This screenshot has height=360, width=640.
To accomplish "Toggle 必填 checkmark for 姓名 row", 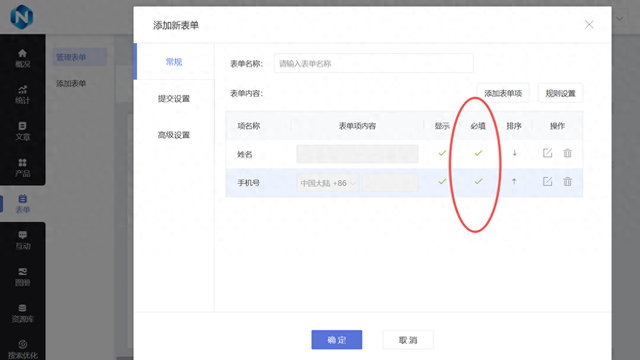I will coord(478,153).
